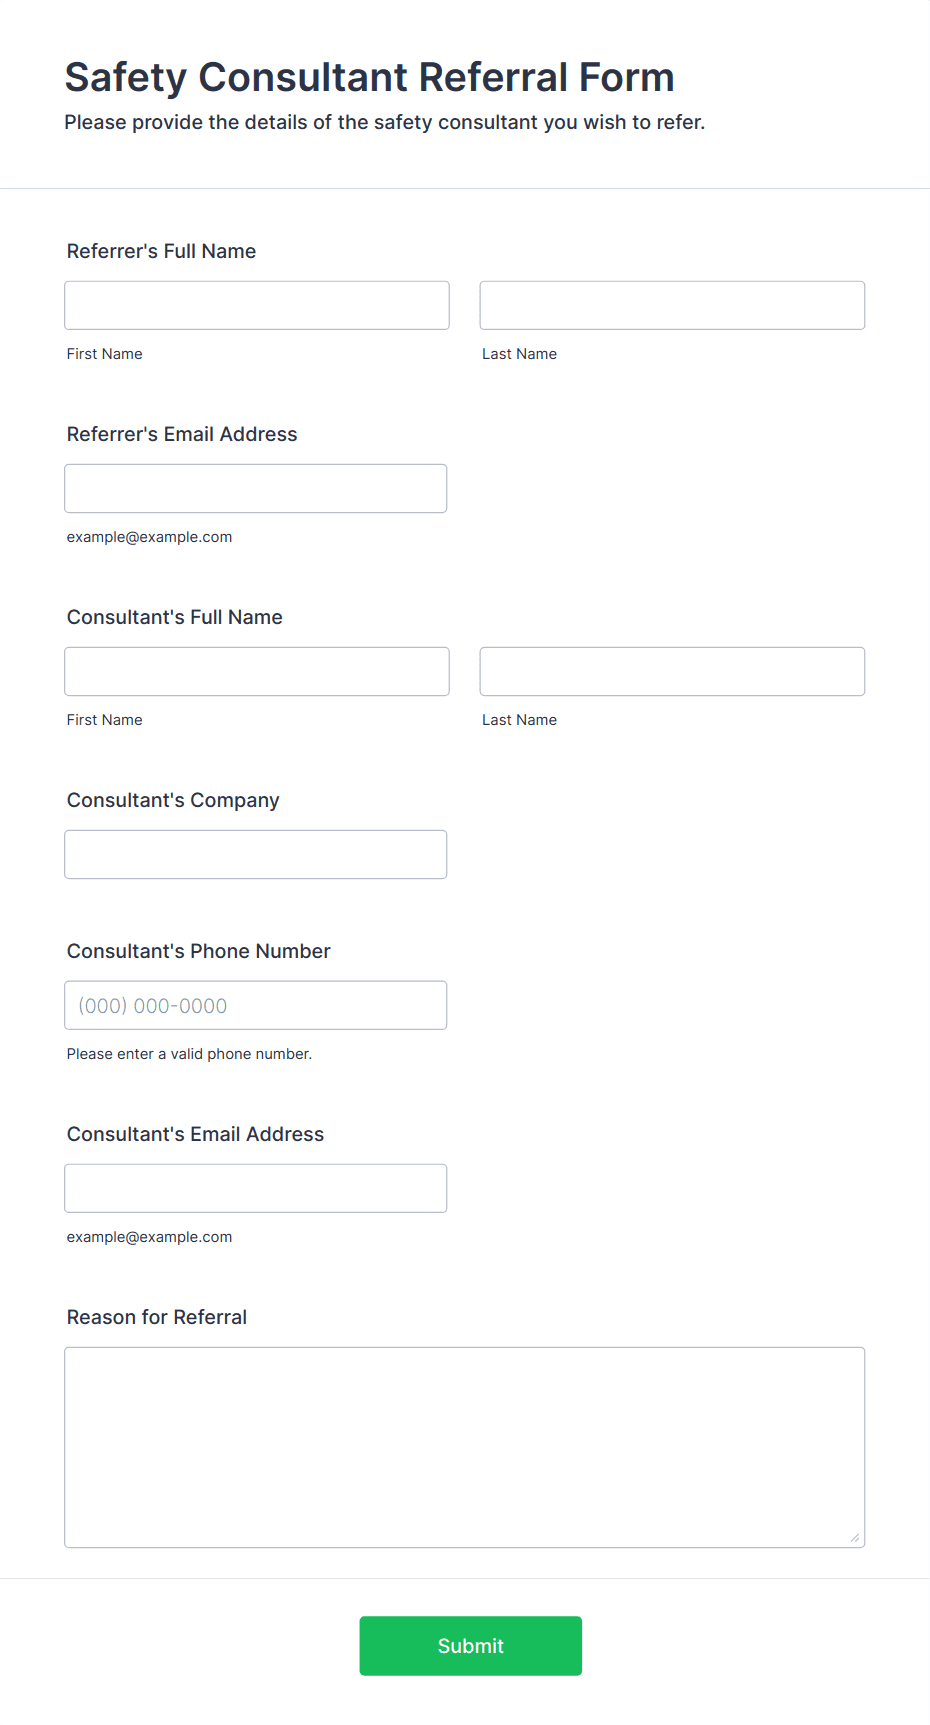Submit the referral form with green button
This screenshot has width=930, height=1725.
pos(471,1645)
